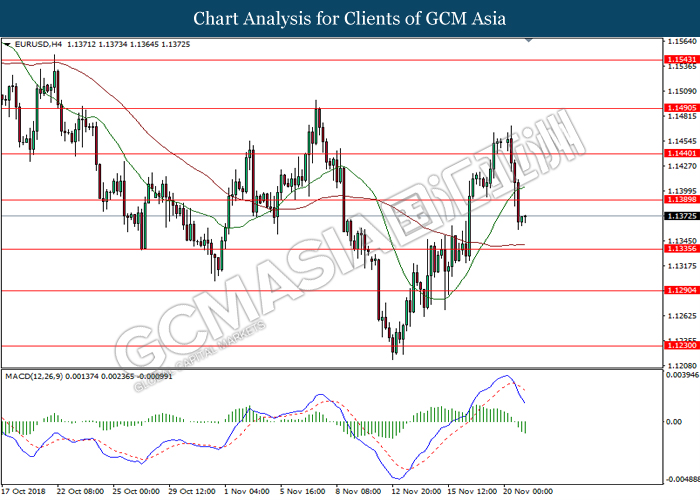Click the 25 Oct 00:00 time axis label
Image resolution: width=700 pixels, height=500 pixels.
pyautogui.click(x=136, y=492)
